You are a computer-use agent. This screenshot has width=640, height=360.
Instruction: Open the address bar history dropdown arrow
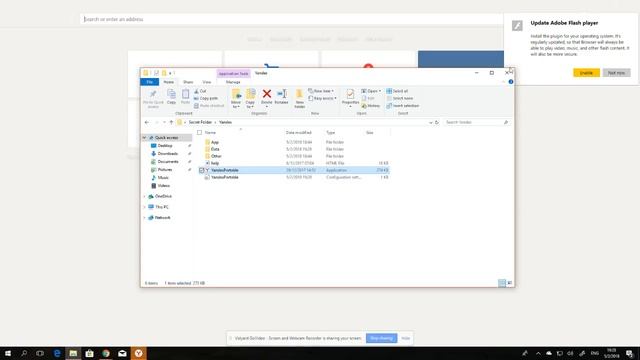point(431,122)
